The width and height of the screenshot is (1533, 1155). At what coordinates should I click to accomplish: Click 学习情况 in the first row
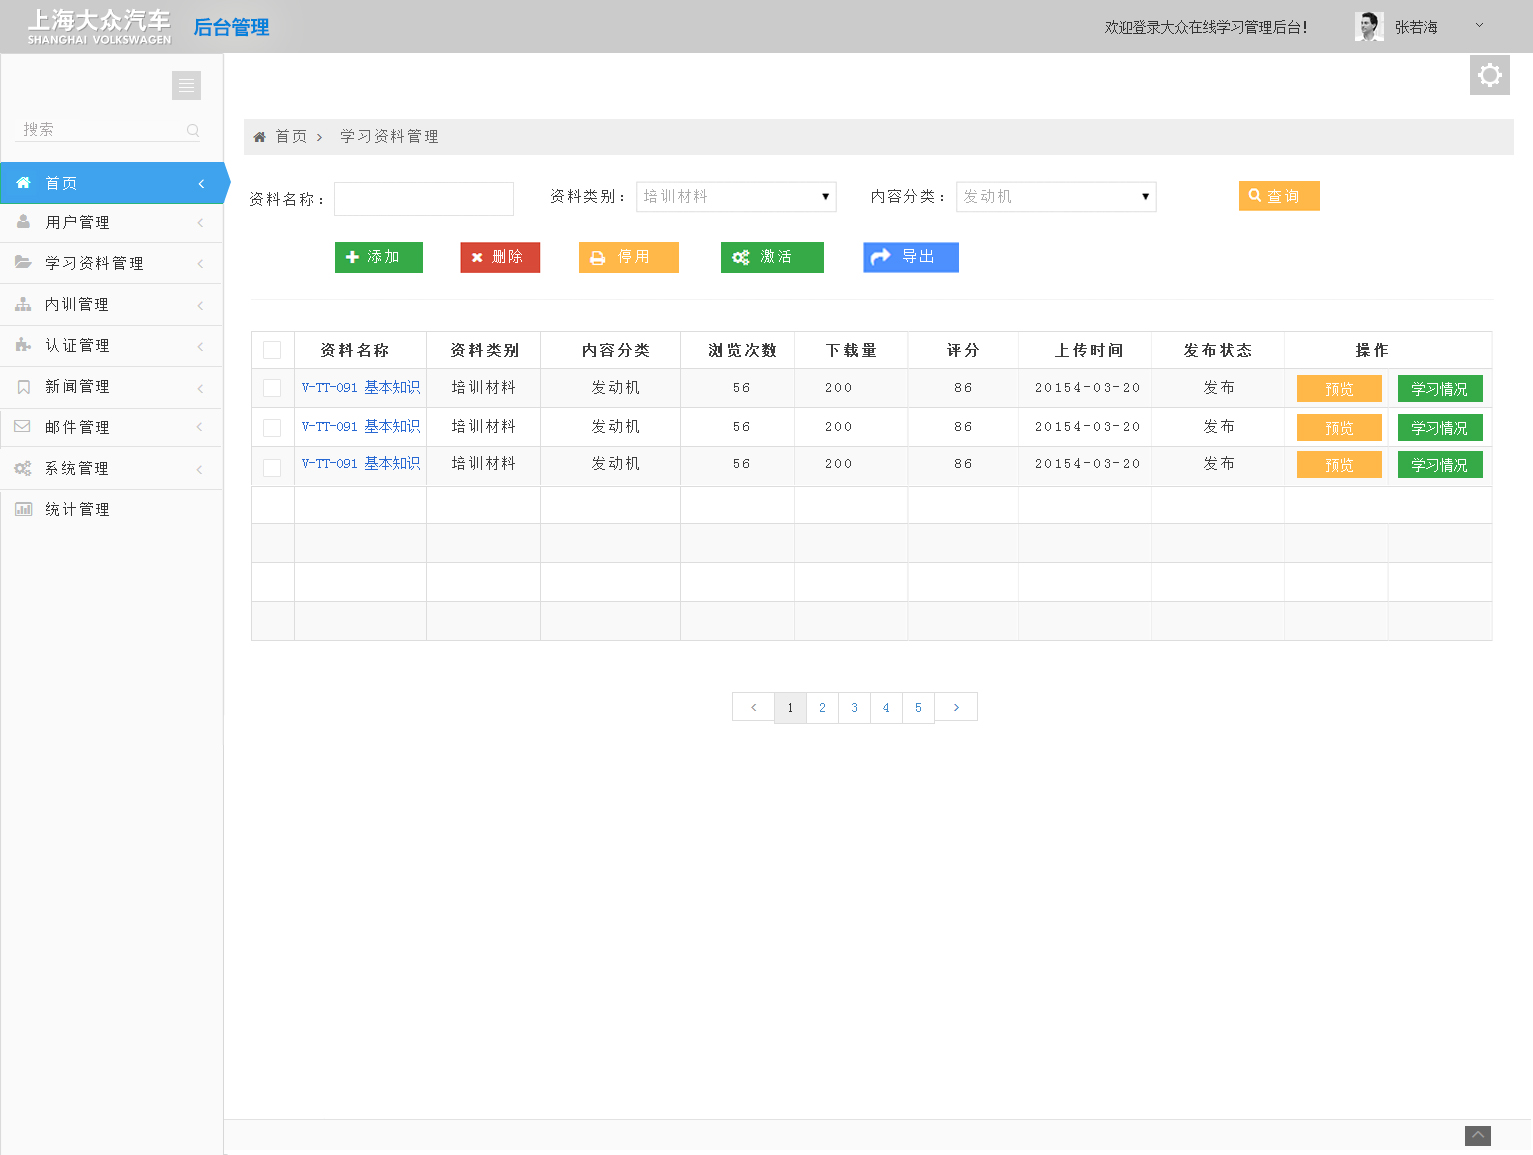click(x=1440, y=389)
